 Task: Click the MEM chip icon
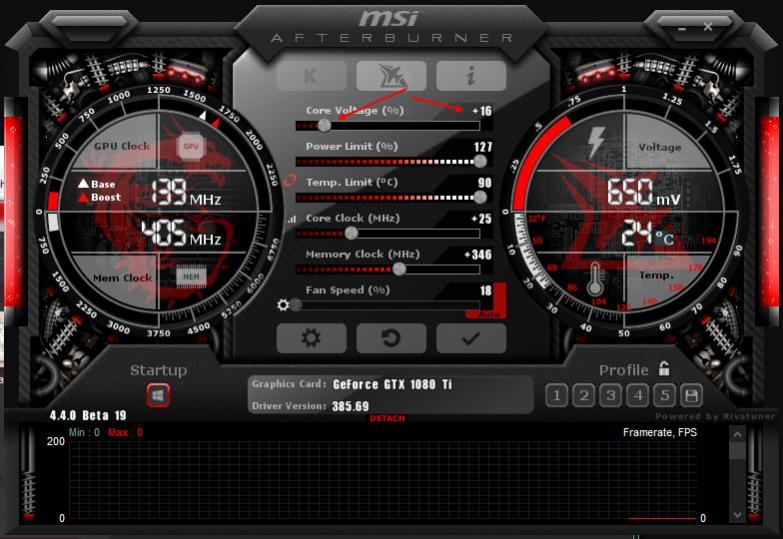191,276
